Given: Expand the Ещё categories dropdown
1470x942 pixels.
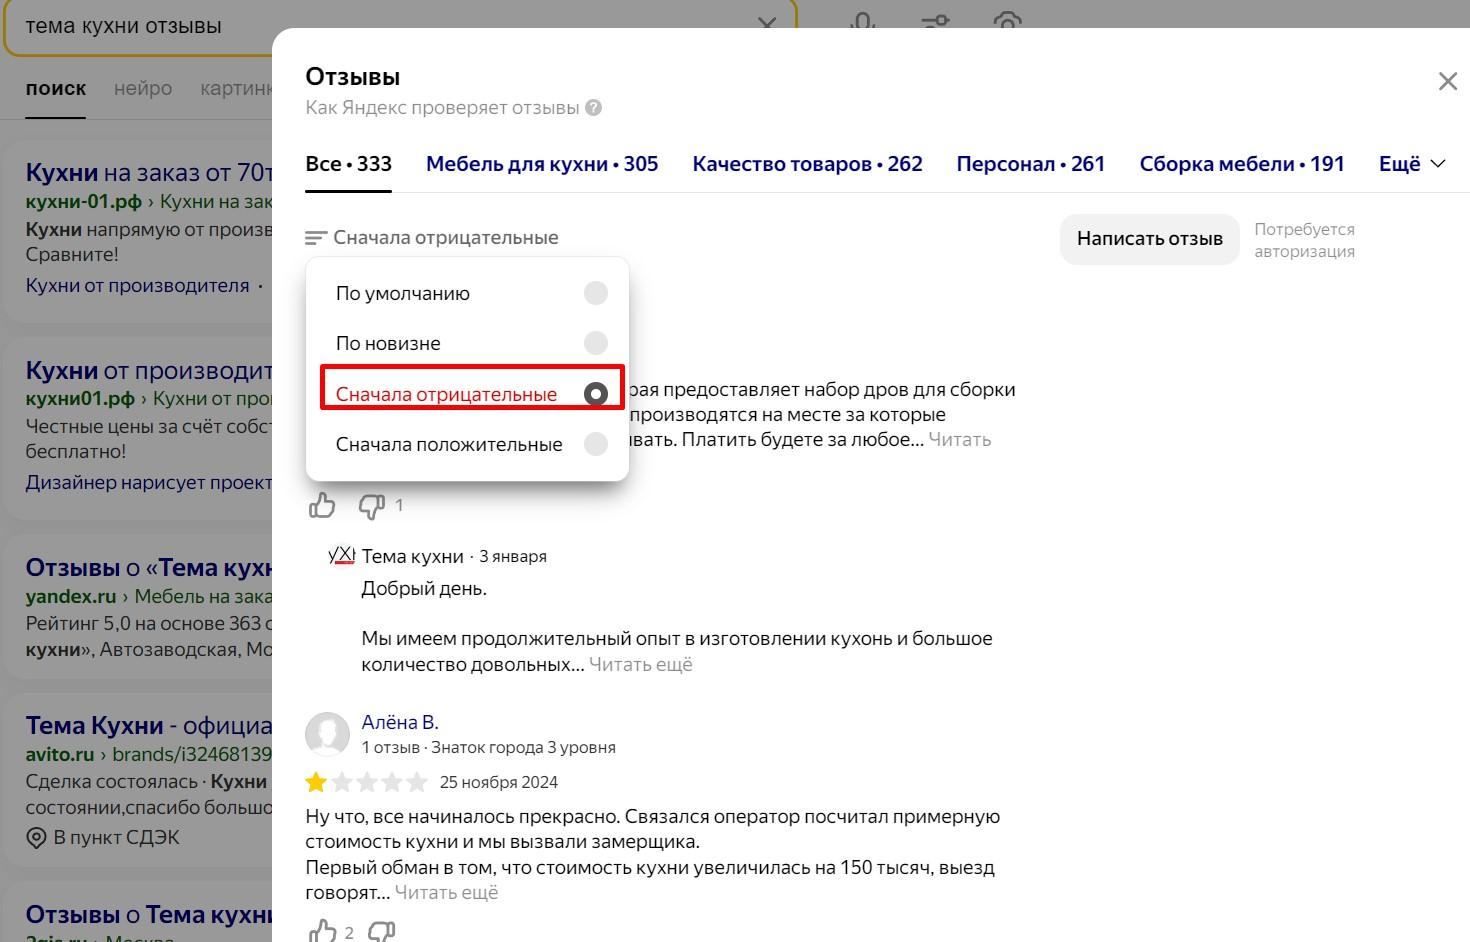Looking at the screenshot, I should (x=1412, y=164).
